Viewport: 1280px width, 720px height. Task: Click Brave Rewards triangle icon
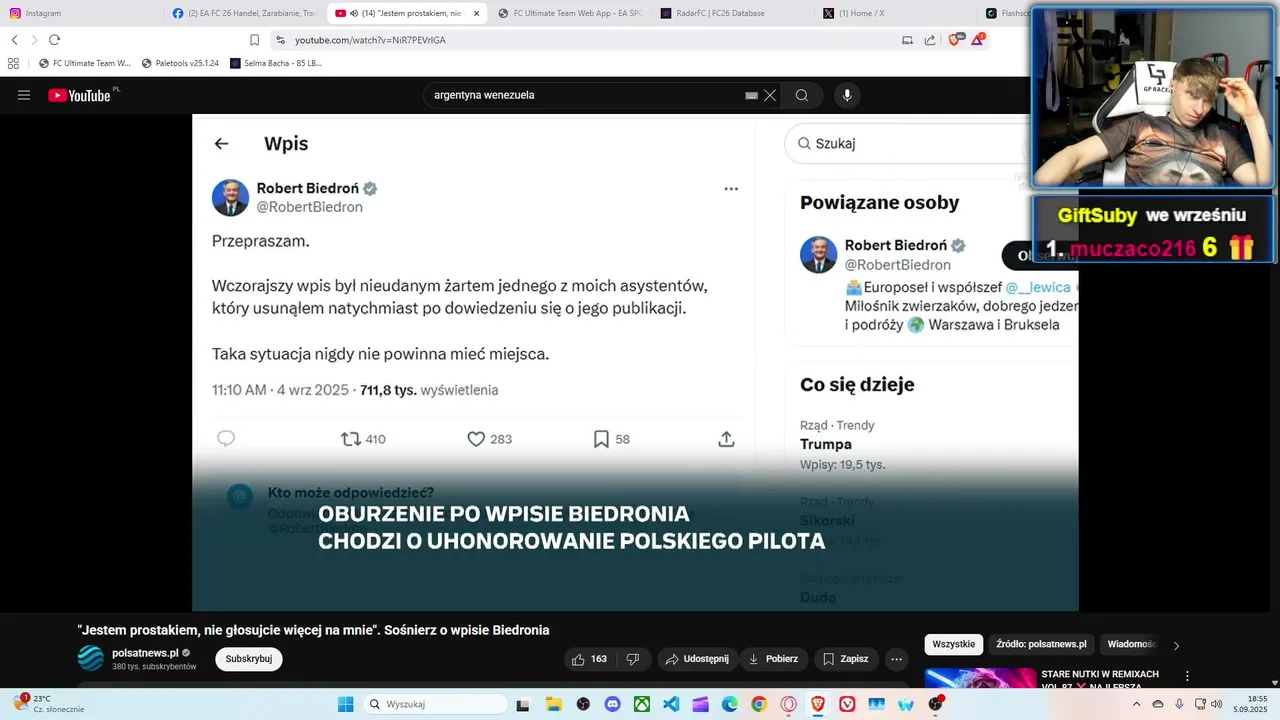978,40
